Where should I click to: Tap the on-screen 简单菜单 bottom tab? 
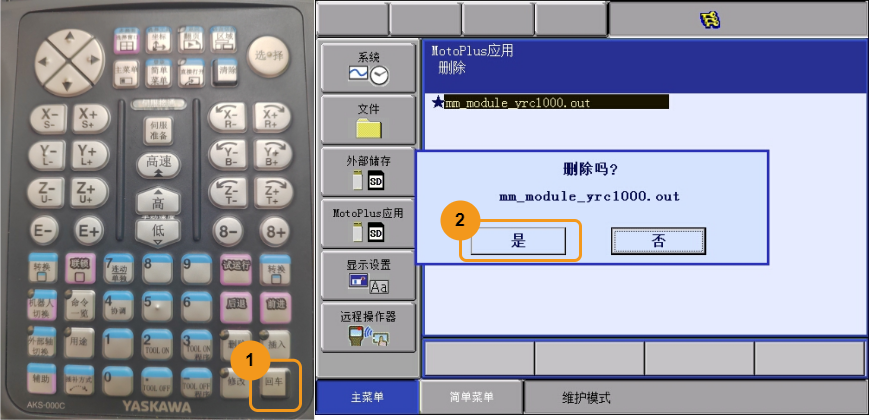click(x=472, y=397)
